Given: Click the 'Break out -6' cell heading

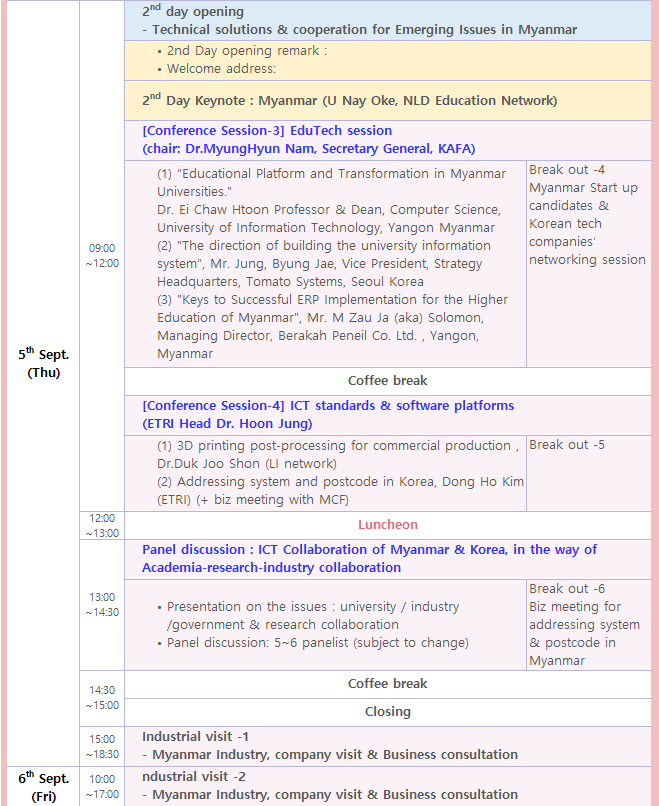Looking at the screenshot, I should pos(567,589).
